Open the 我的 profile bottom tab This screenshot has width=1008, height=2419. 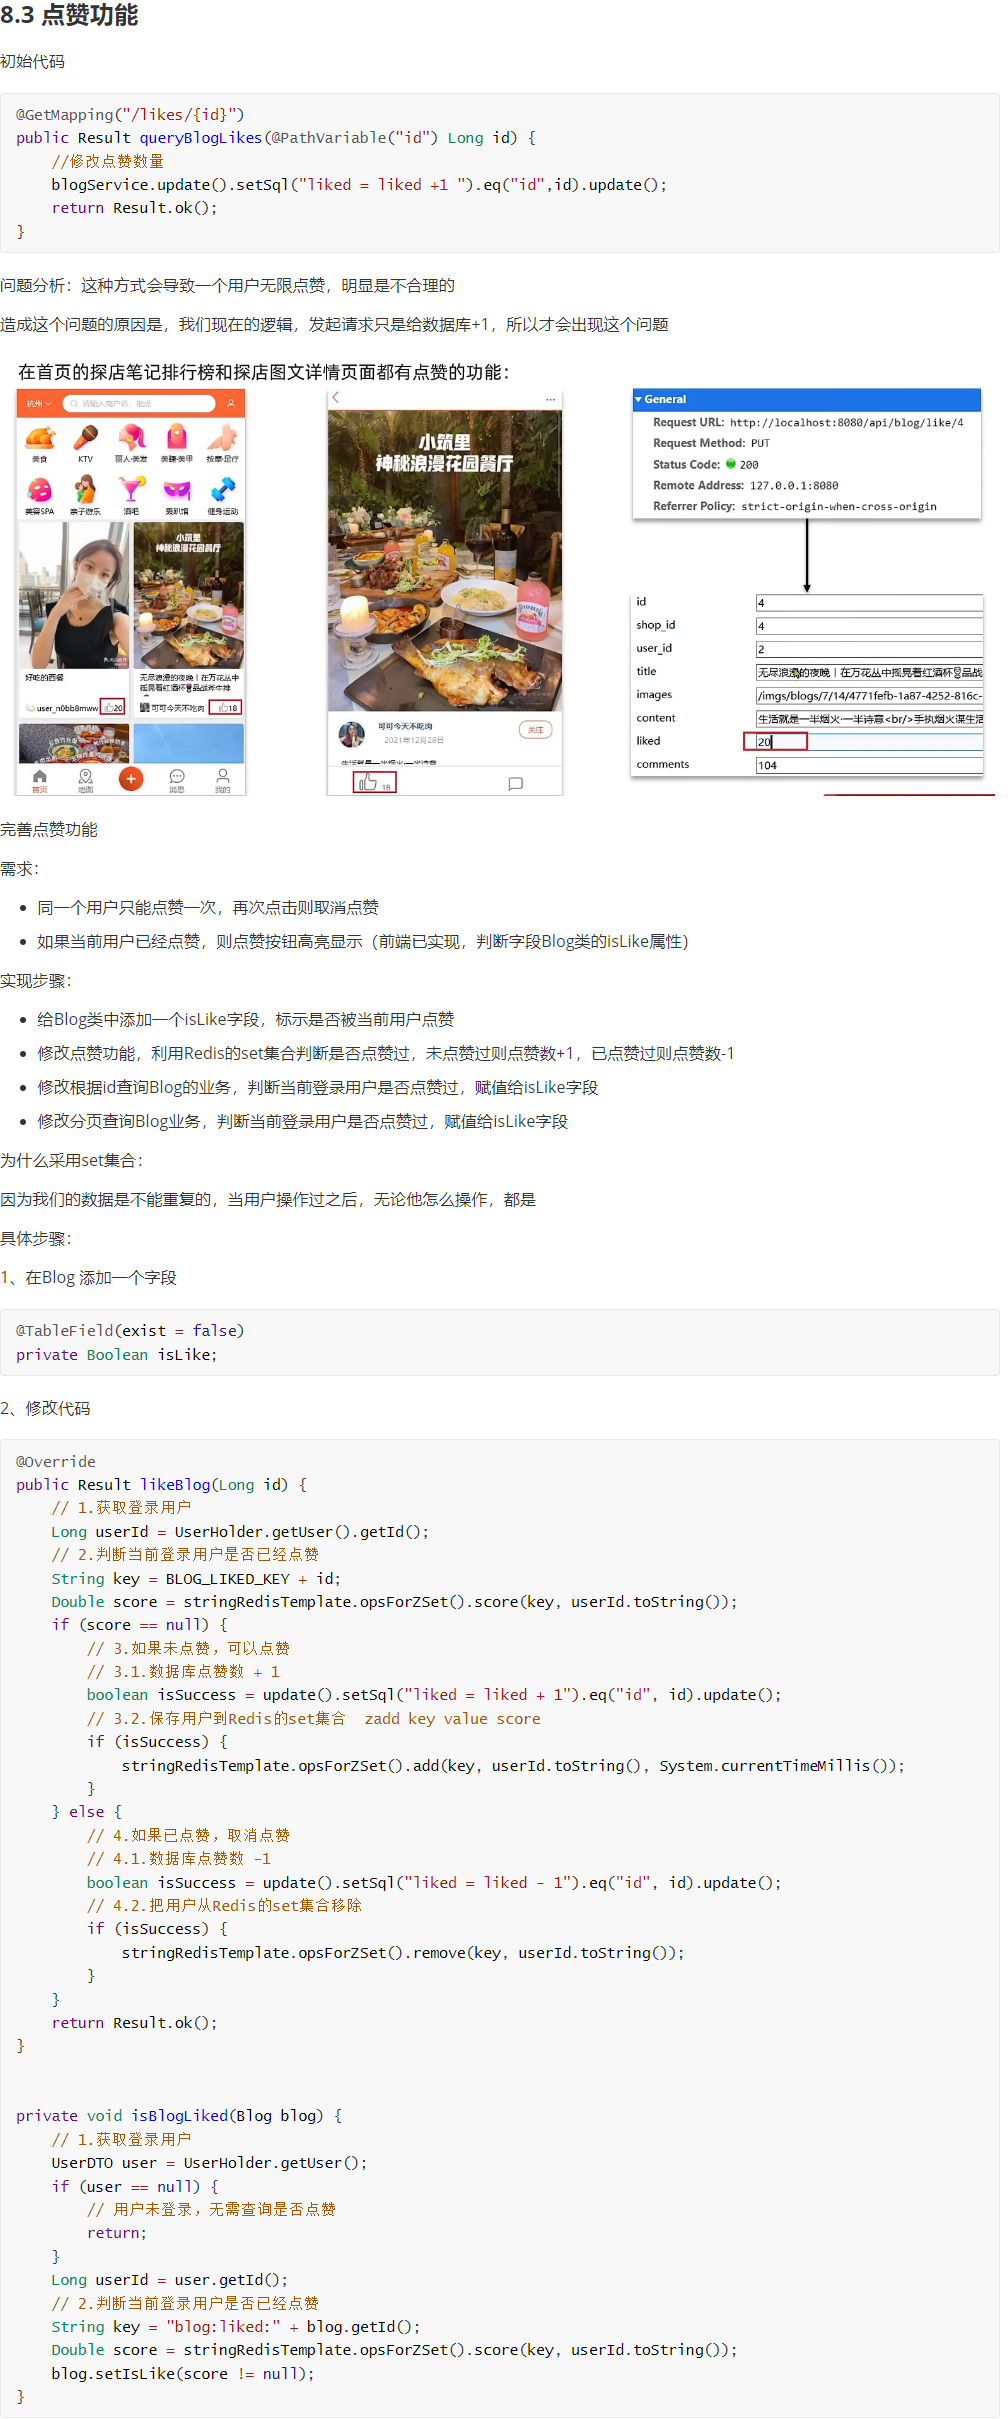222,780
